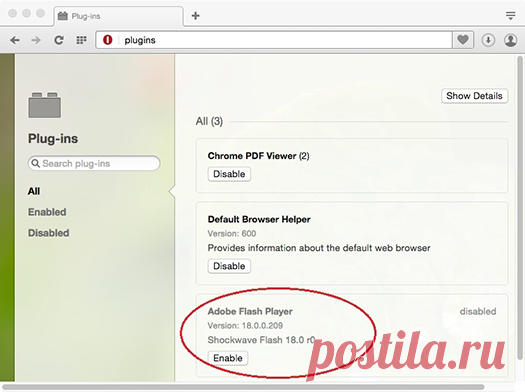The image size is (525, 392).
Task: Disable the Chrome PDF Viewer plug-in
Action: point(229,174)
